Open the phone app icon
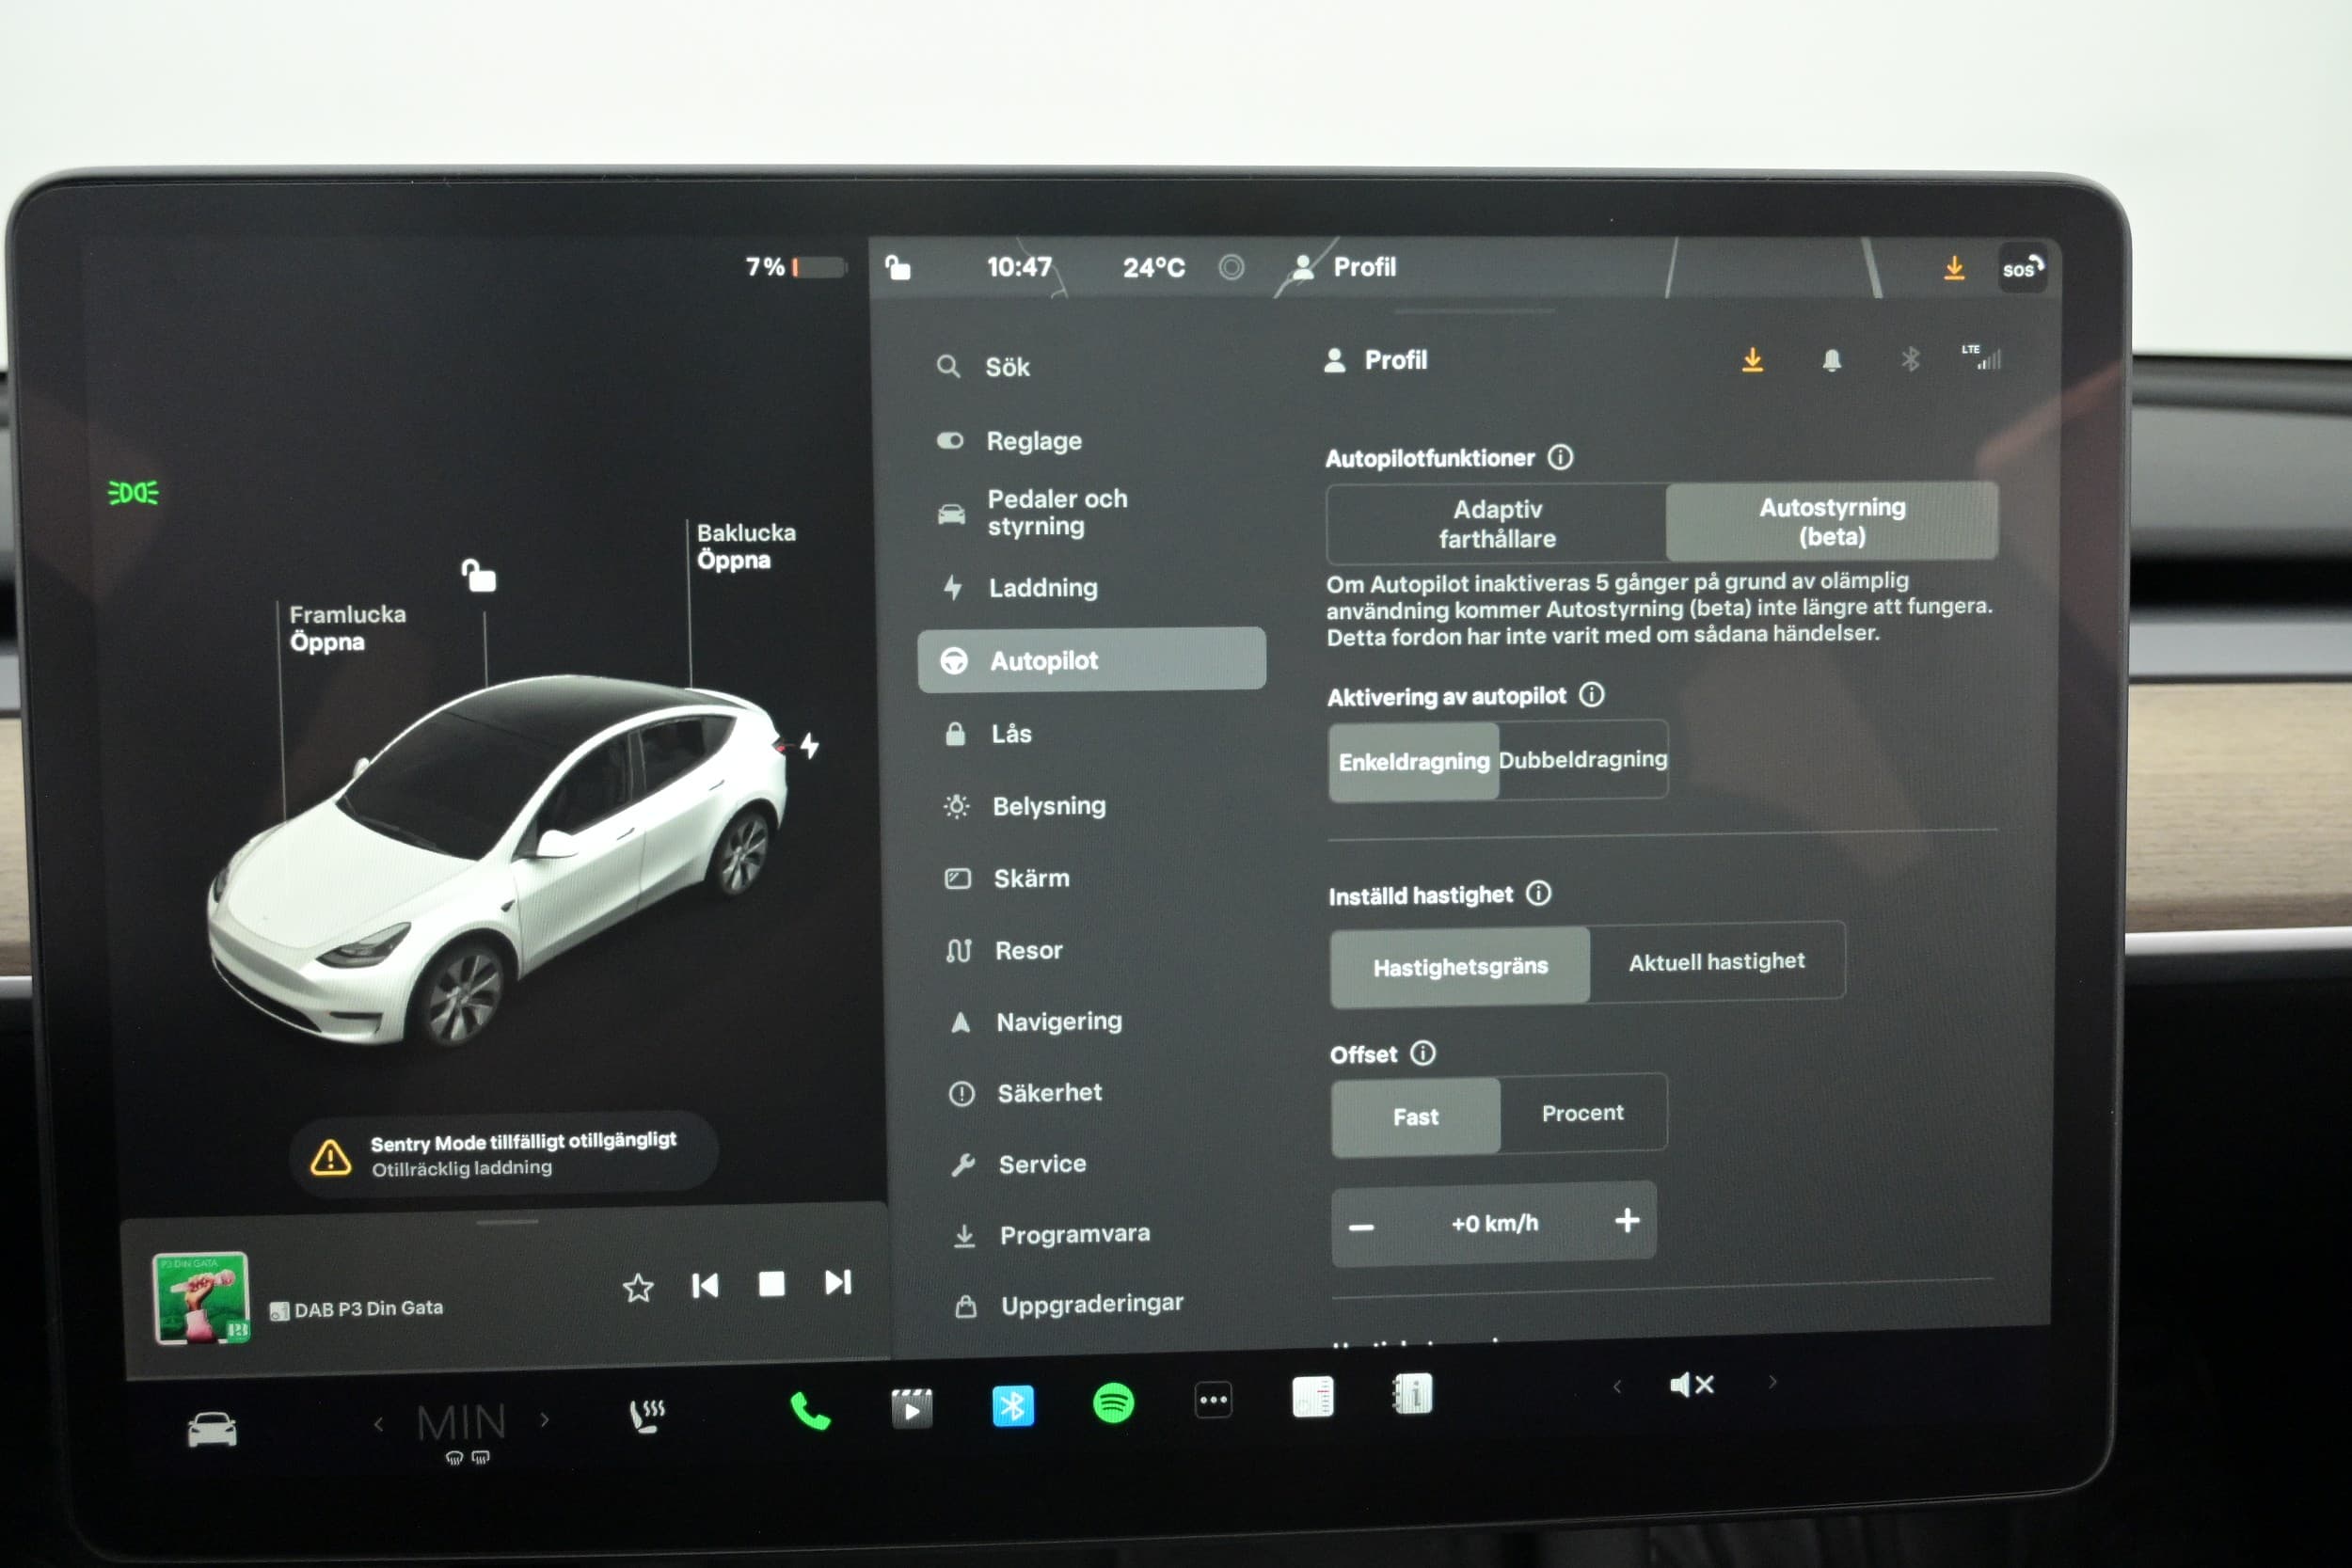The width and height of the screenshot is (2352, 1568). (810, 1411)
